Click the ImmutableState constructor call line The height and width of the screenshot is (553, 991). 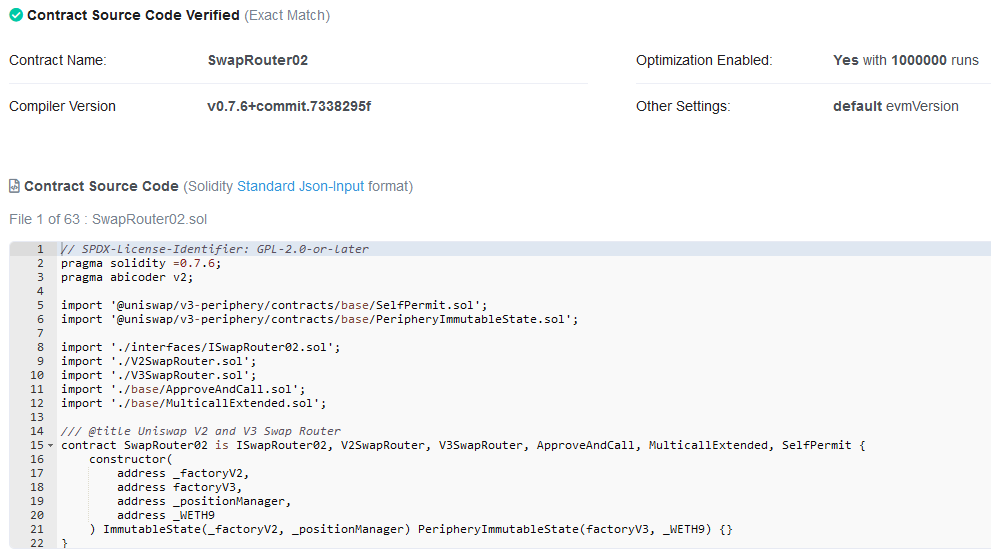[411, 529]
